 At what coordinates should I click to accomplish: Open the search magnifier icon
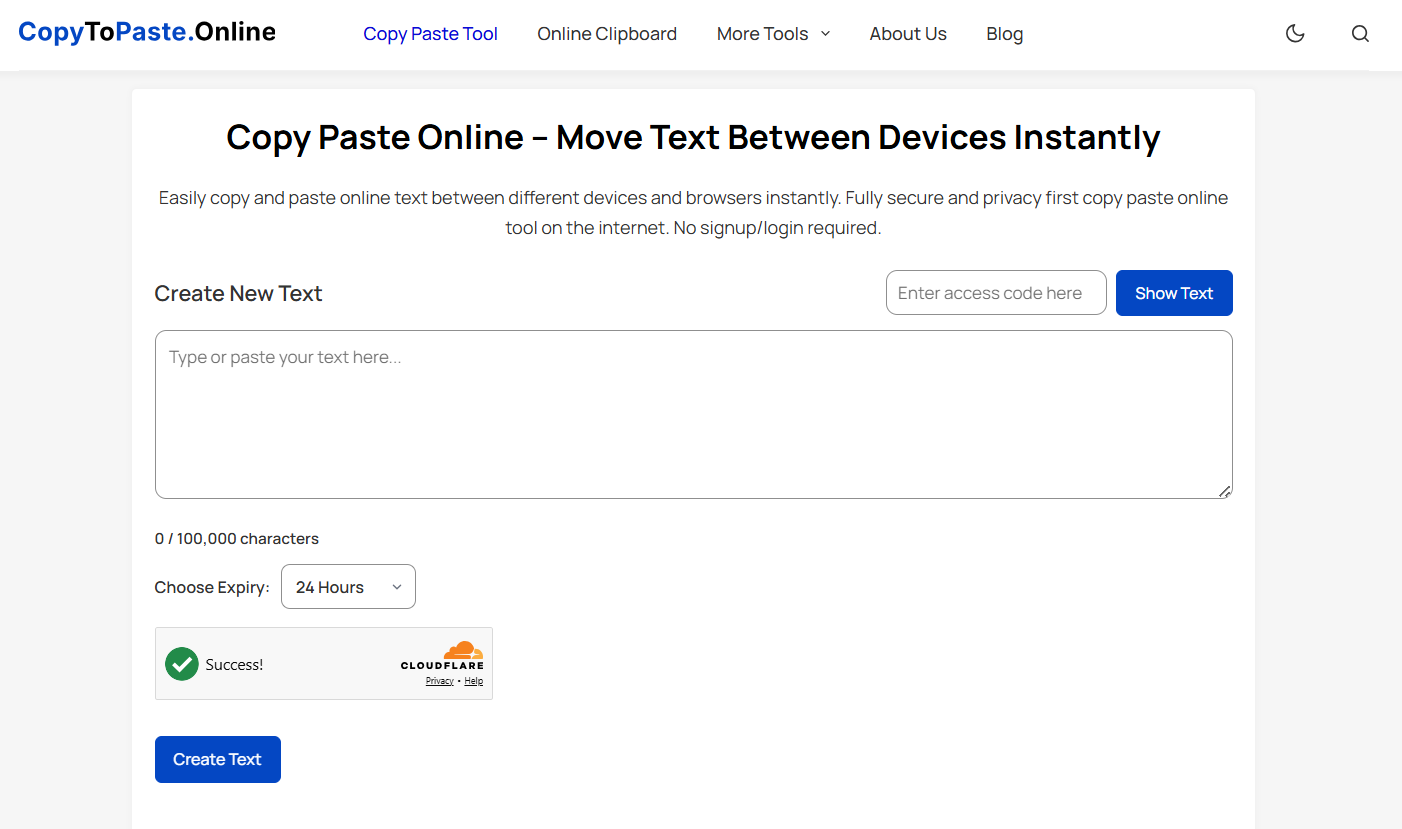coord(1360,34)
